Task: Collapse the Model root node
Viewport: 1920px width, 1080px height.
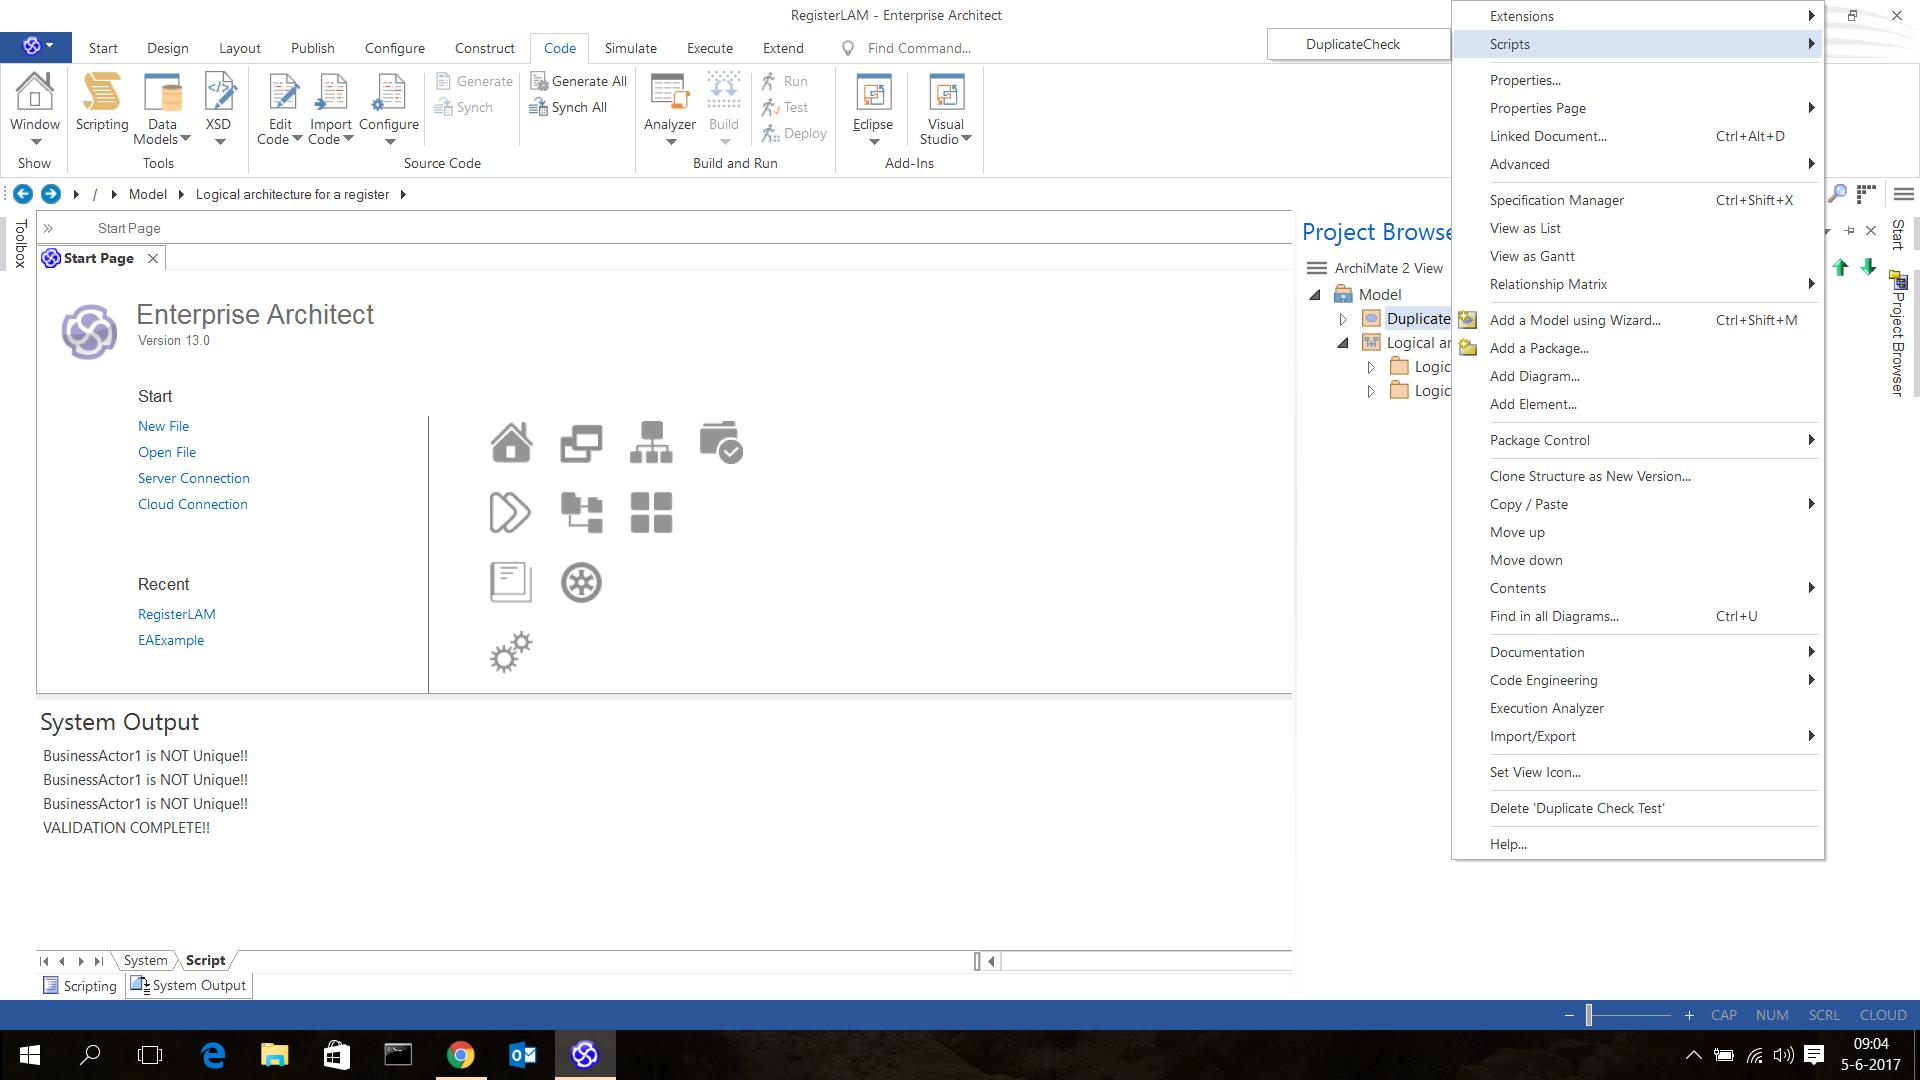Action: (x=1315, y=295)
